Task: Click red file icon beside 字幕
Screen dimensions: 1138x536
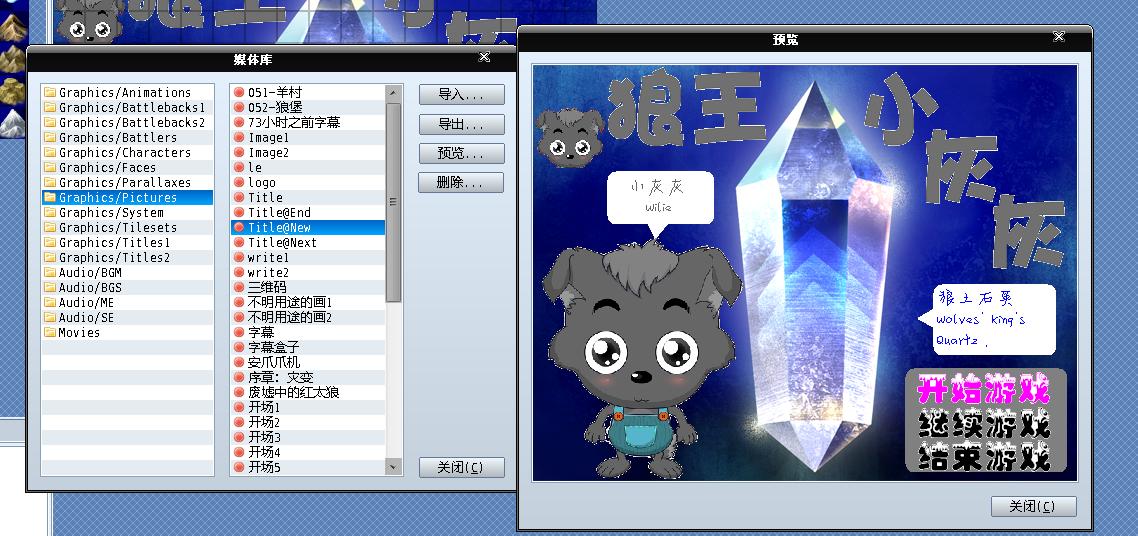Action: click(239, 332)
